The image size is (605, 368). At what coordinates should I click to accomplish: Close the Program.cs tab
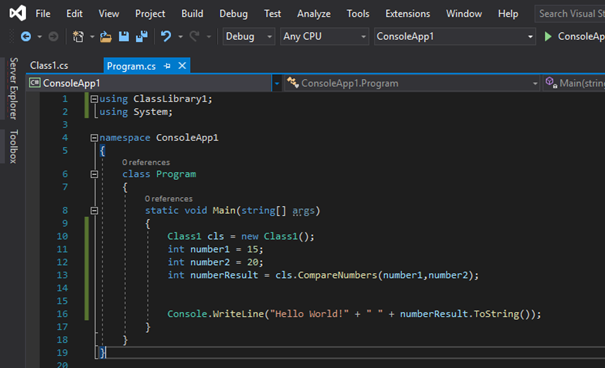click(182, 66)
